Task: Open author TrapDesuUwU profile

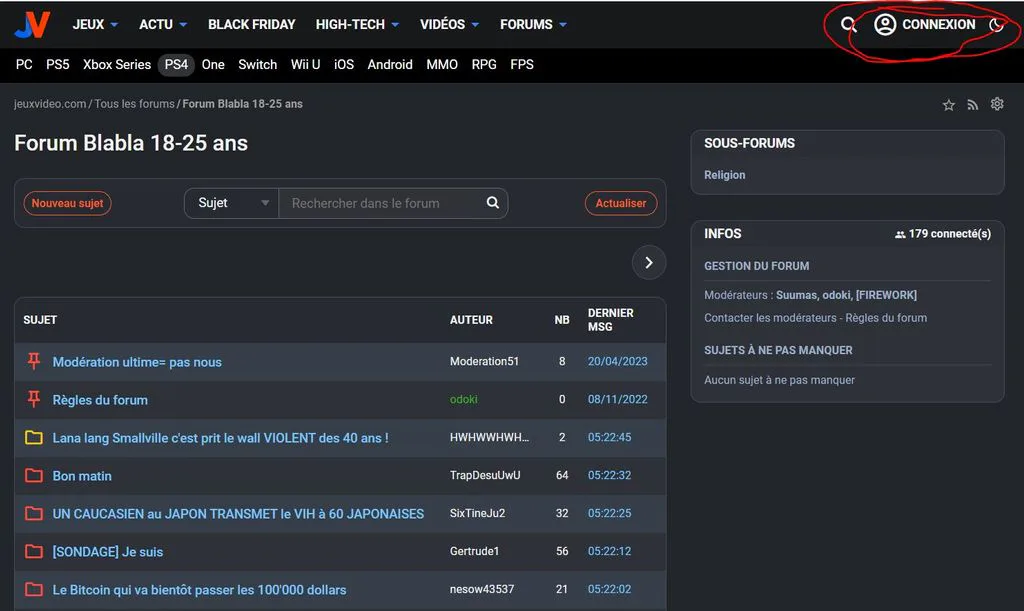Action: 485,475
